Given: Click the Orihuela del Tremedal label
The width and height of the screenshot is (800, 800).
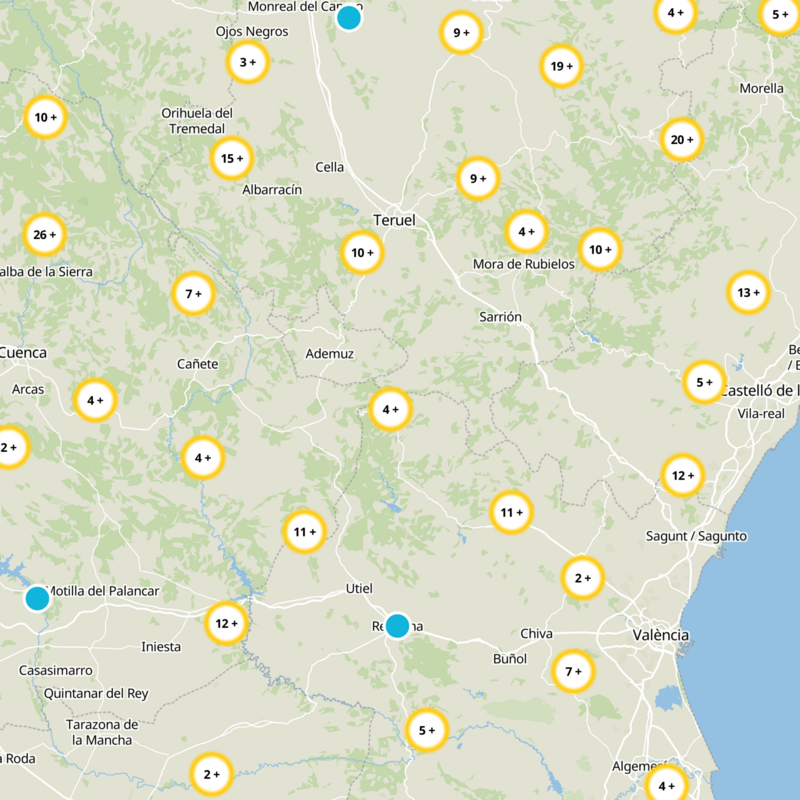Looking at the screenshot, I should click(x=197, y=121).
